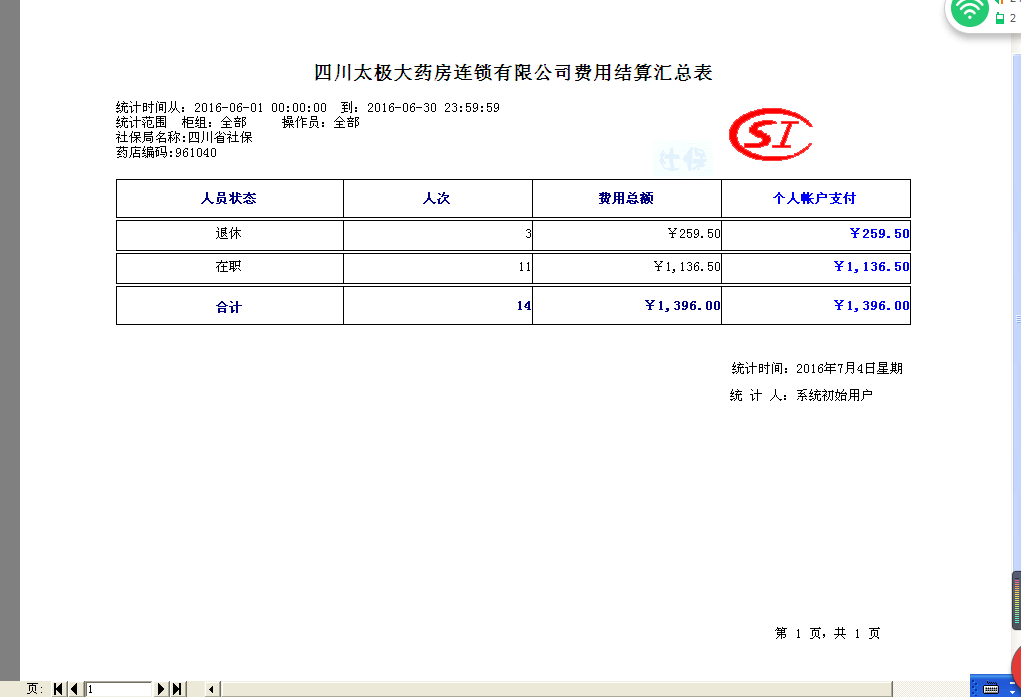Click the 退休 row label
The image size is (1021, 697).
click(229, 233)
